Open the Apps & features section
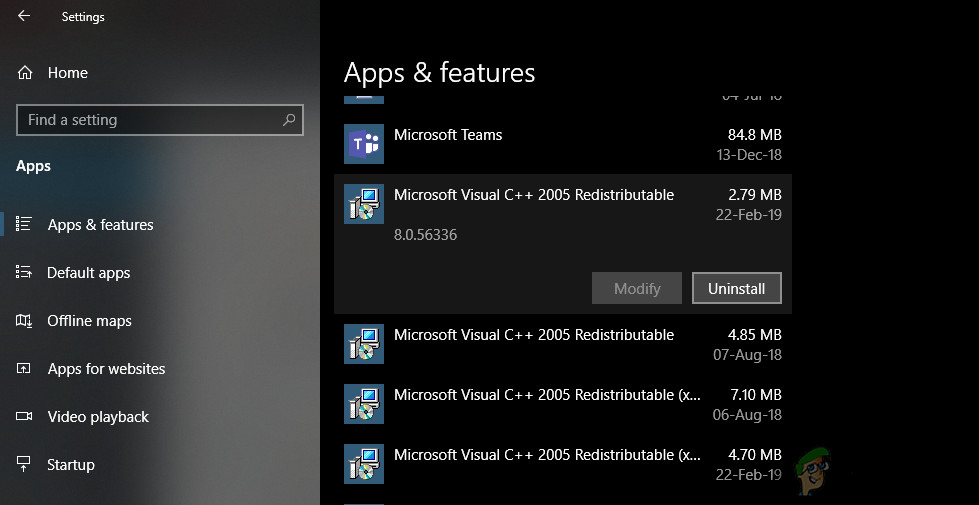This screenshot has width=979, height=505. 100,225
